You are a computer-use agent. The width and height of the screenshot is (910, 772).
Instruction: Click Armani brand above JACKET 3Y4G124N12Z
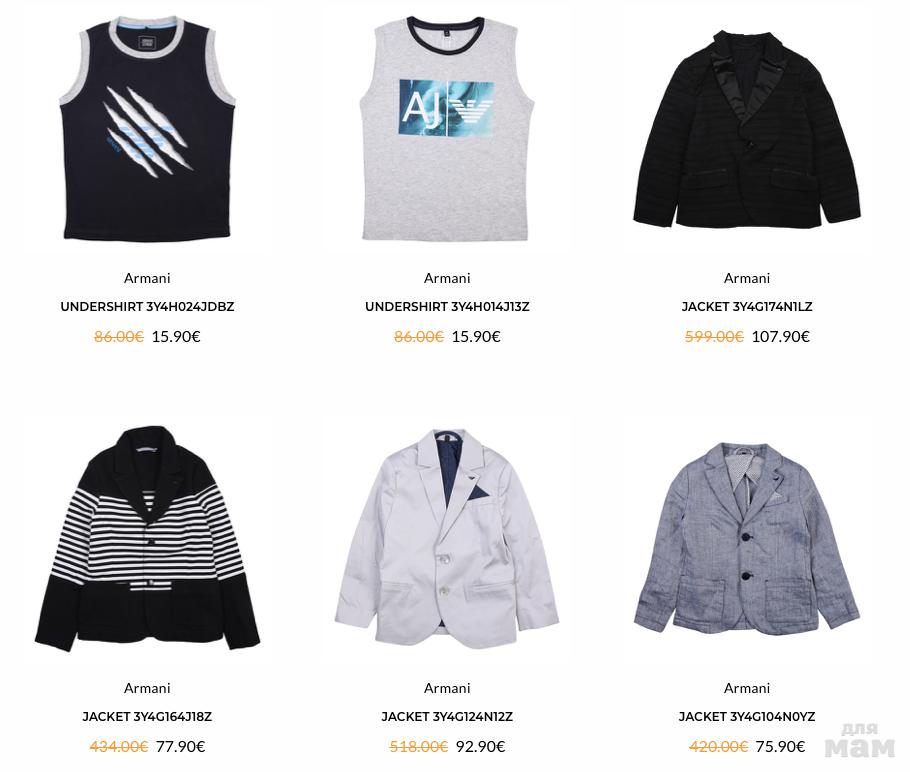447,688
